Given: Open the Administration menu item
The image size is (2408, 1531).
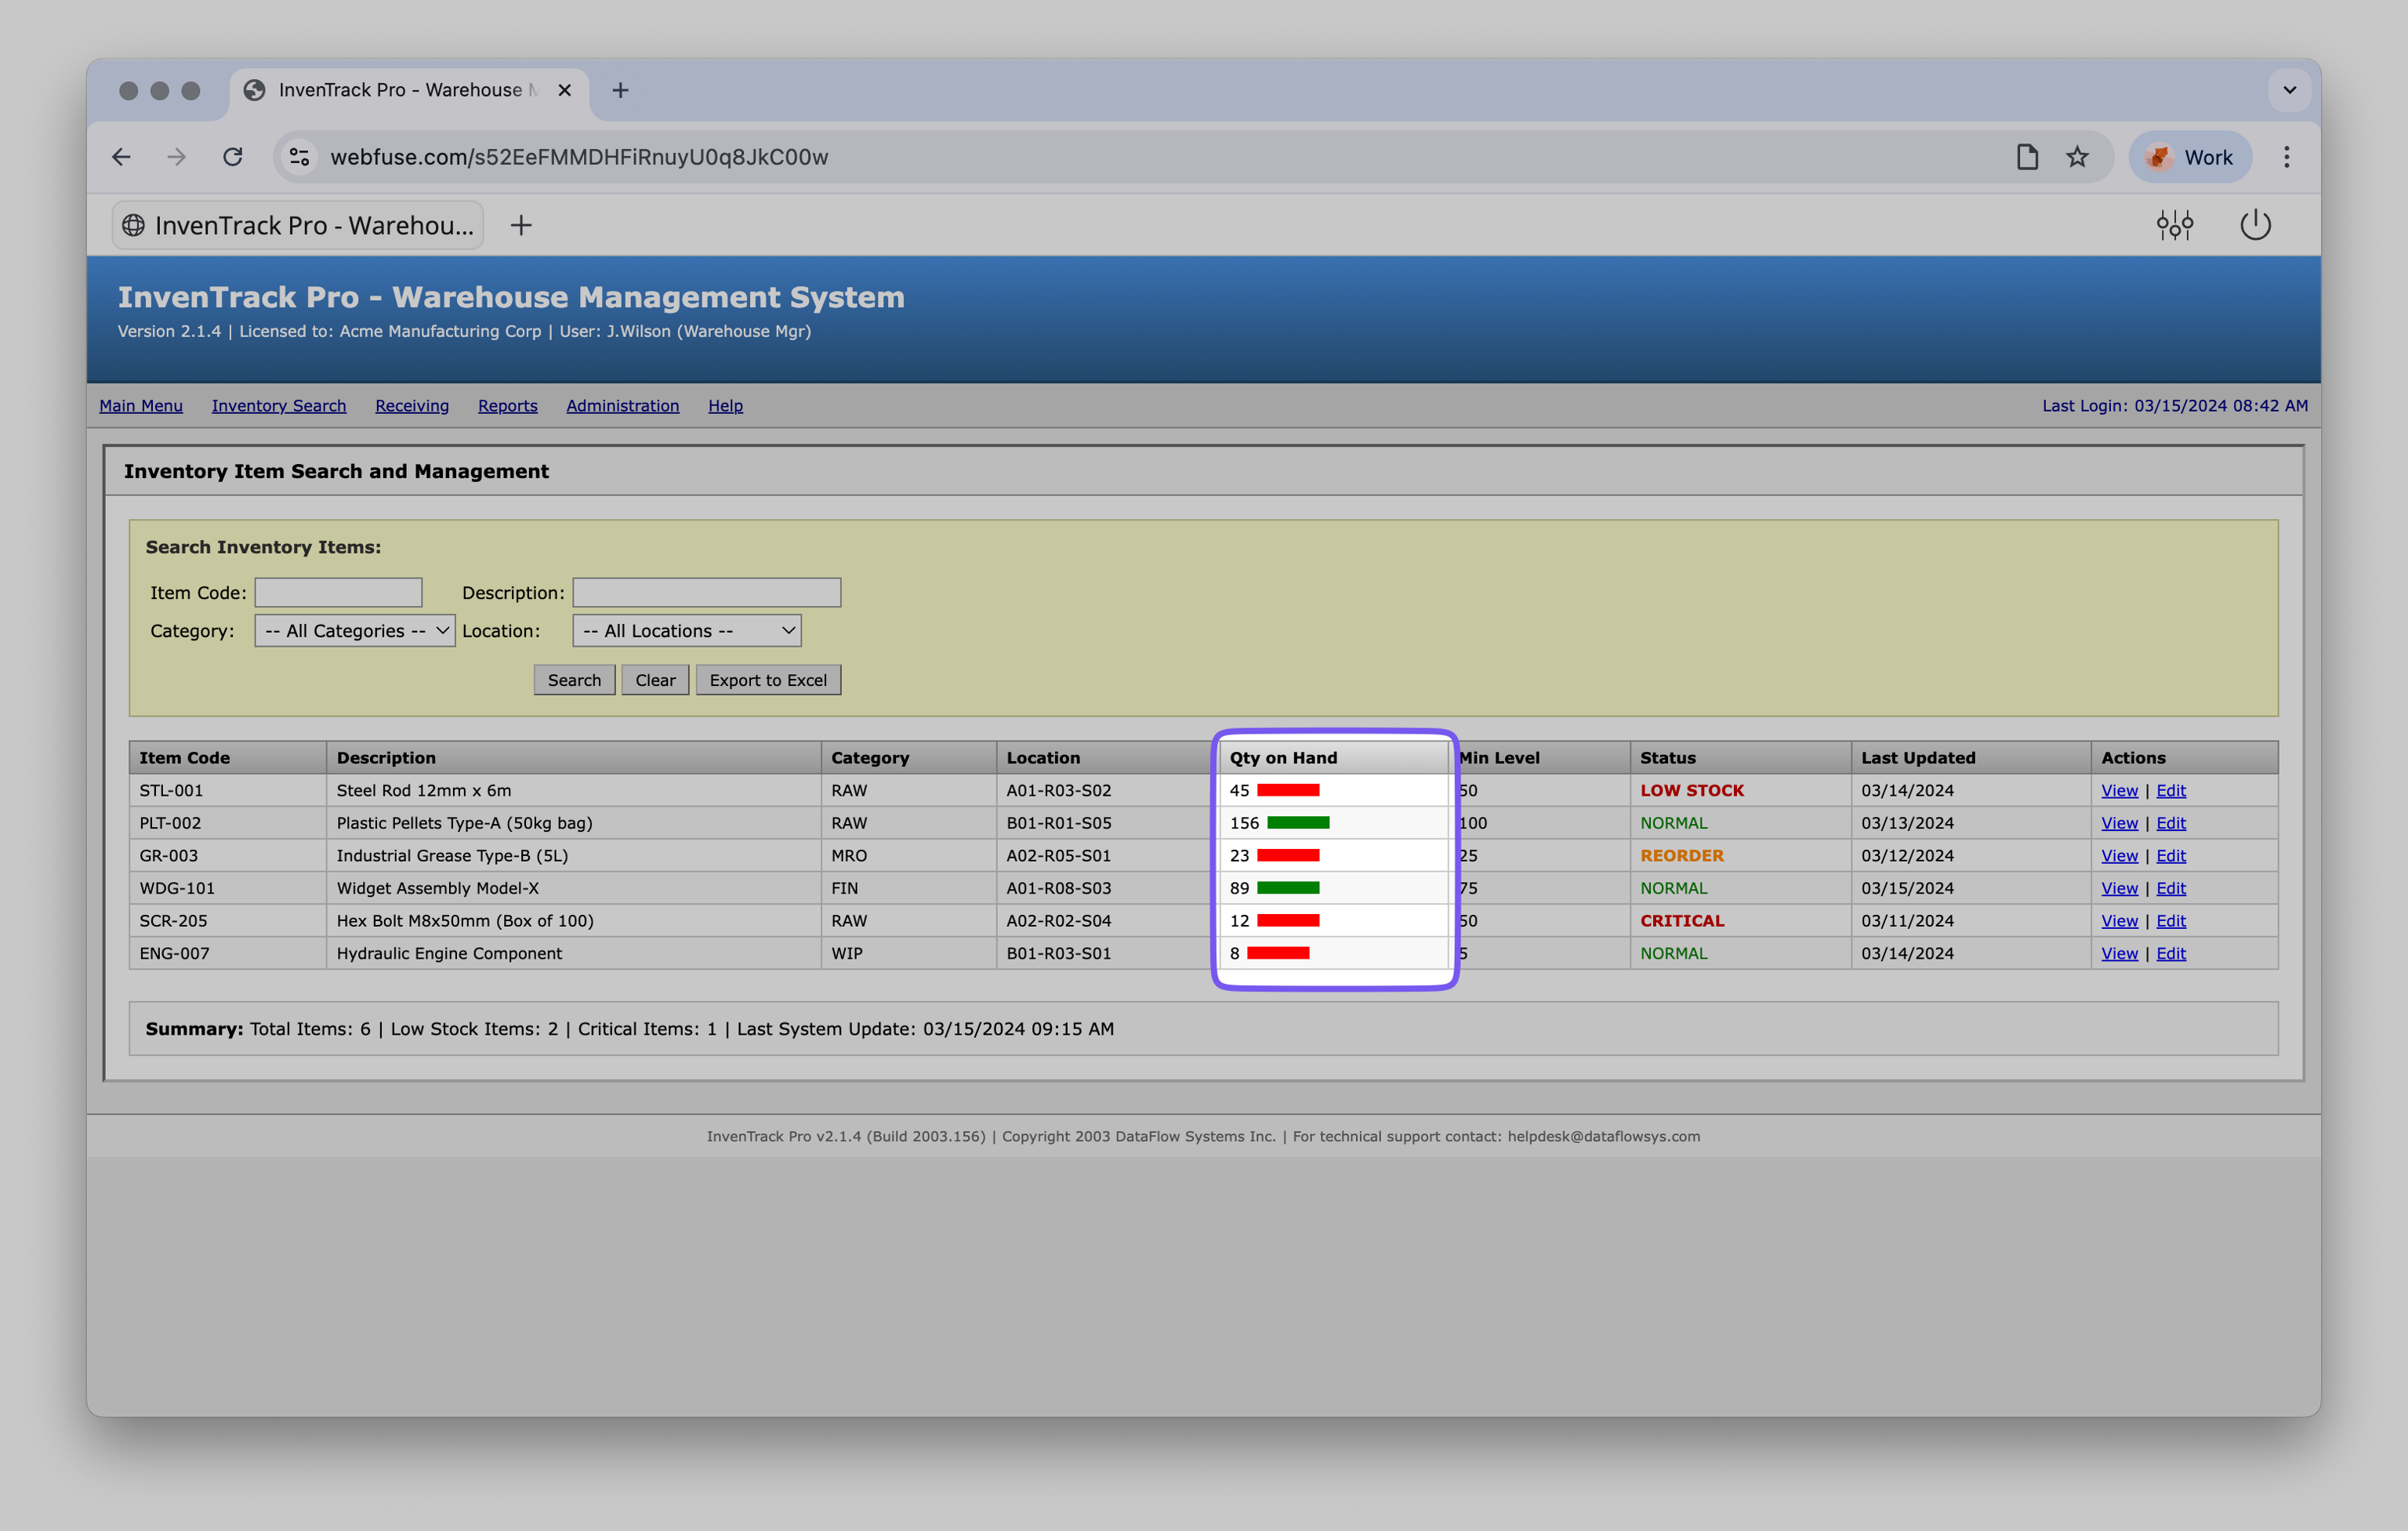Looking at the screenshot, I should pos(622,406).
